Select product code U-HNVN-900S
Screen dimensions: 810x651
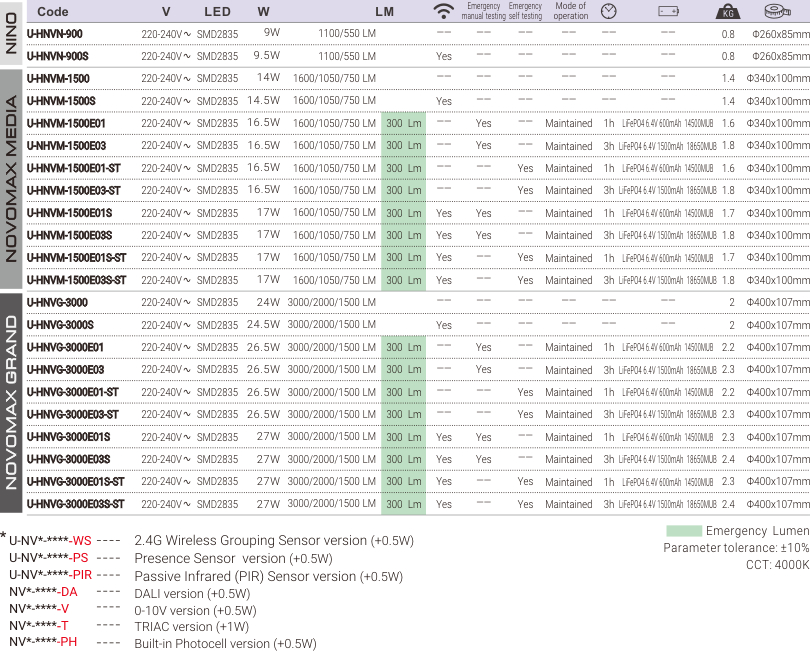tap(57, 56)
